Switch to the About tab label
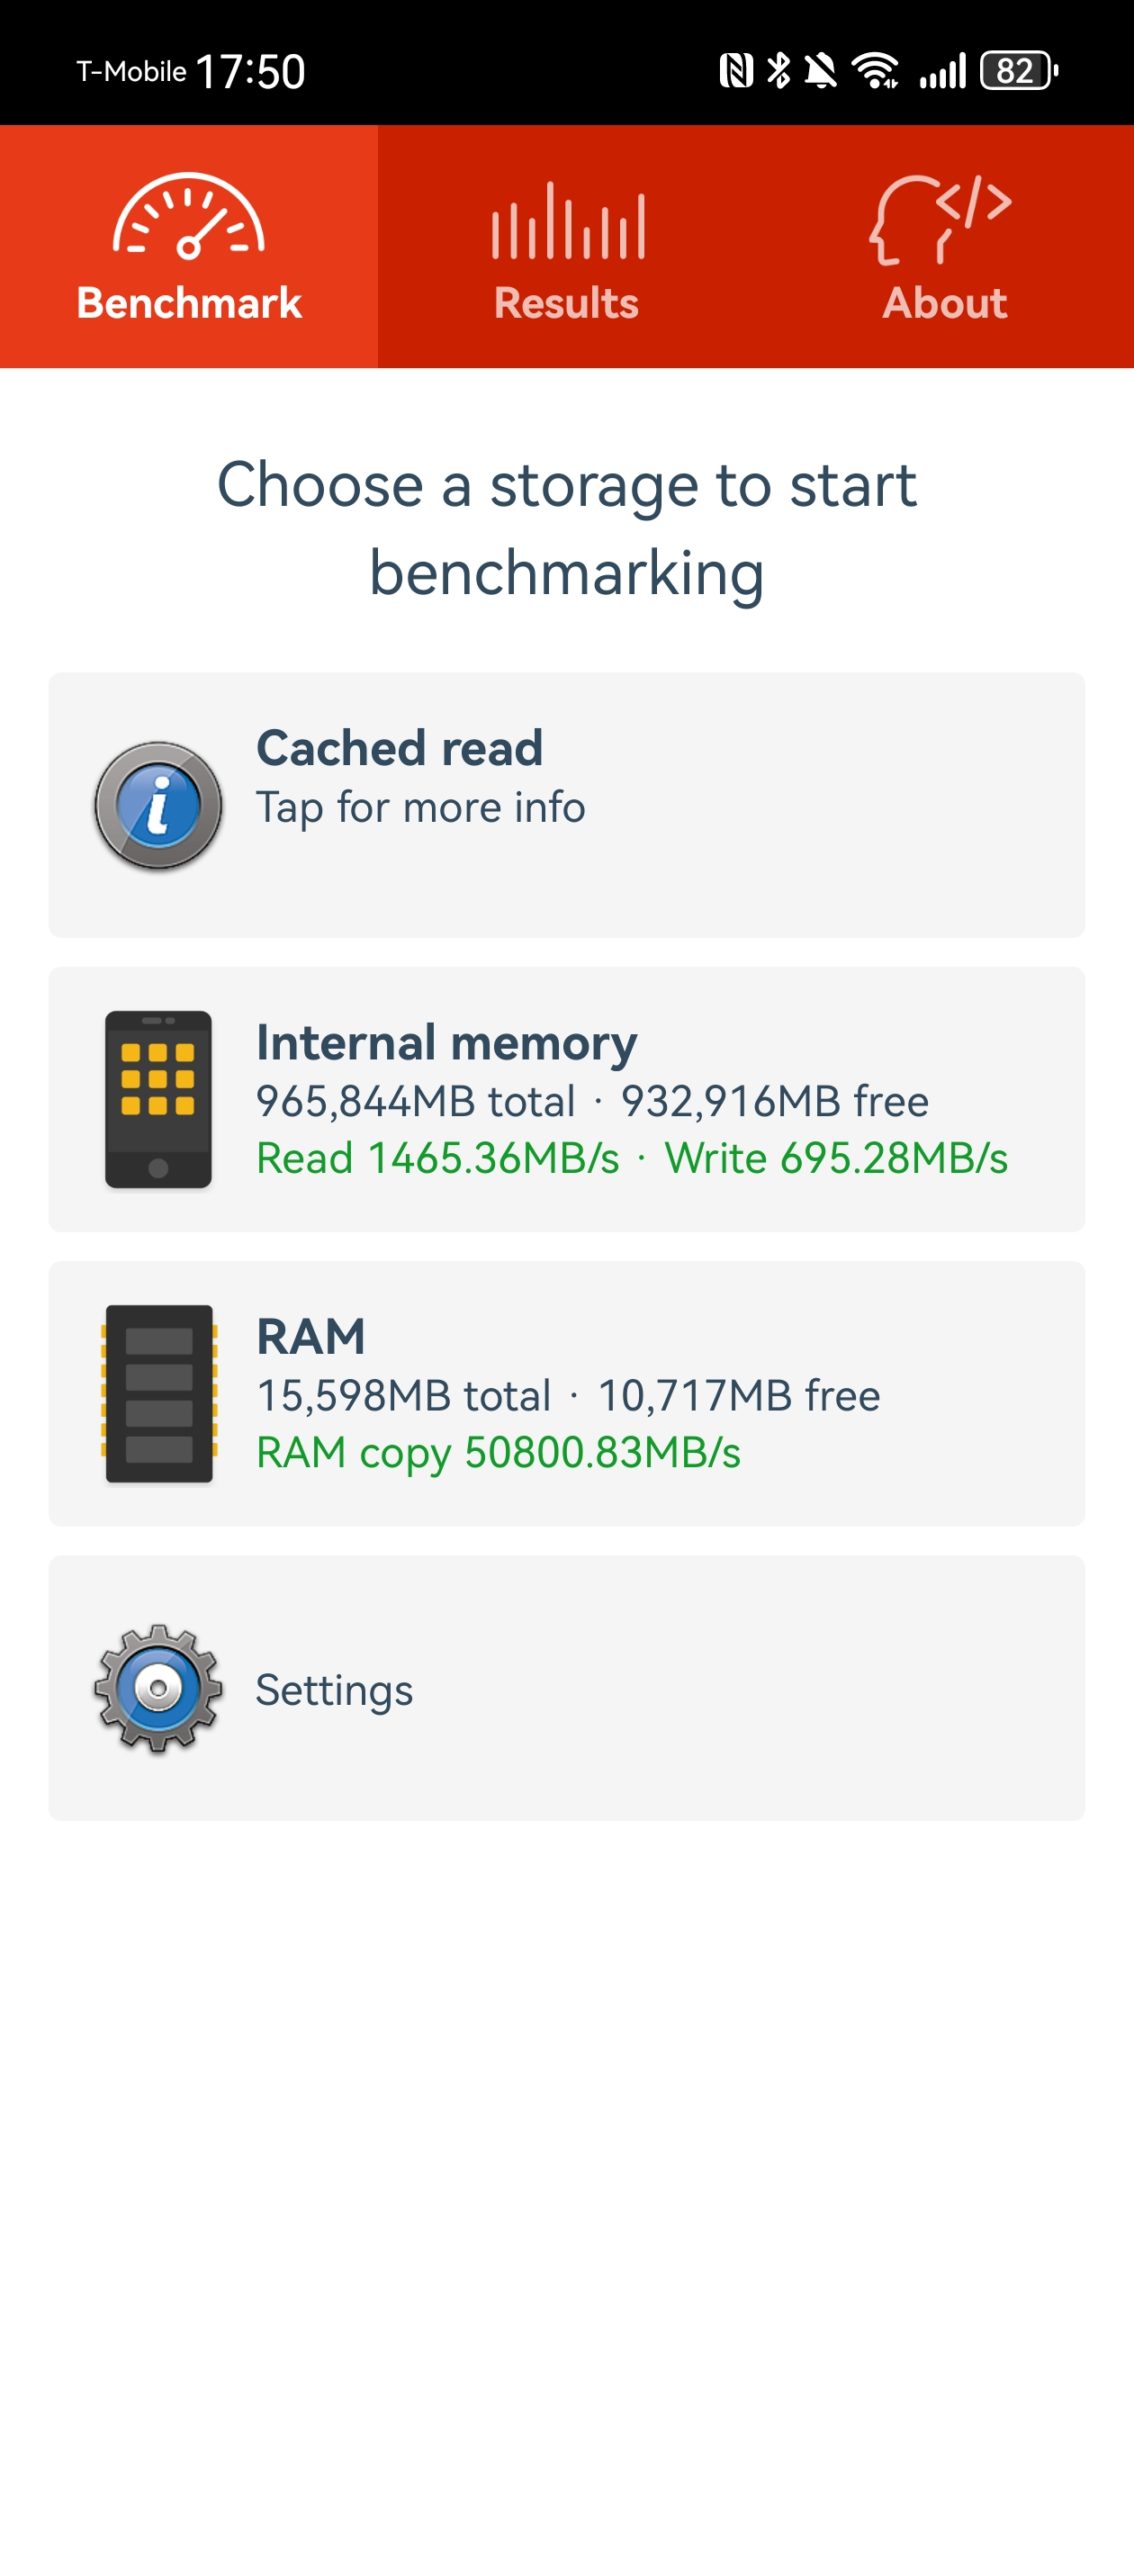This screenshot has height=2560, width=1134. click(944, 303)
